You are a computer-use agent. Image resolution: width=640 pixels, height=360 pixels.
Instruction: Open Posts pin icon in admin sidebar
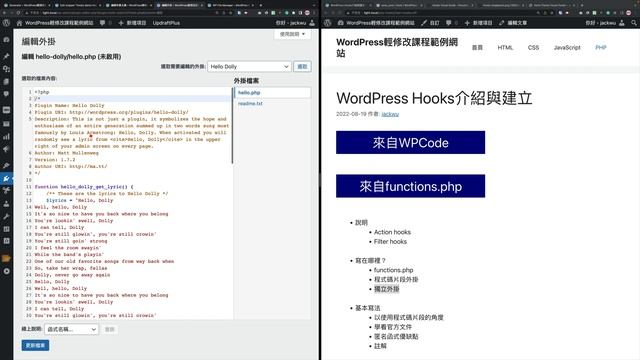click(6, 56)
